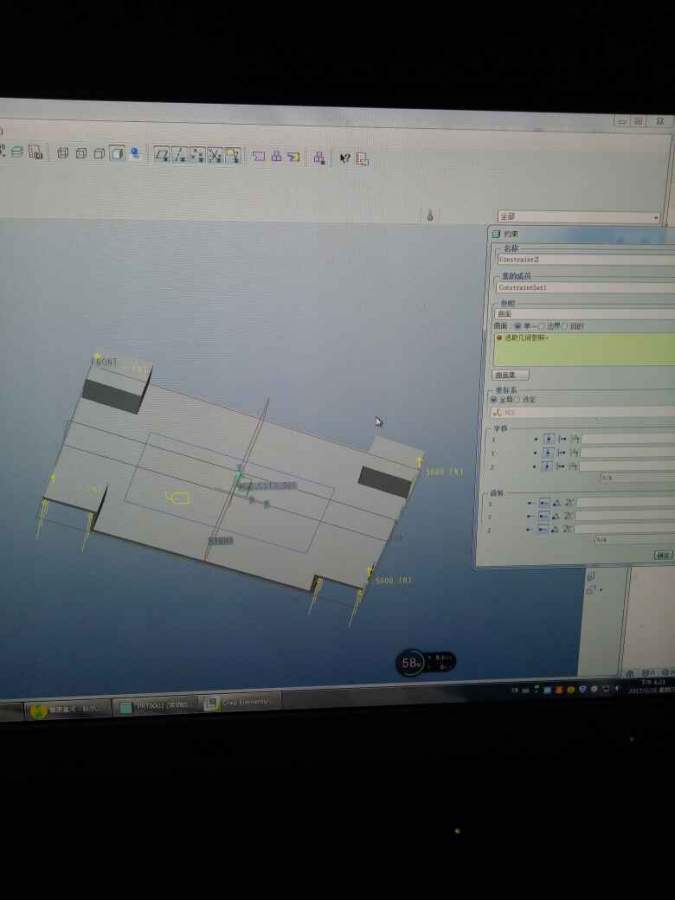Set X rotation to function of coordinates
Viewport: 675px width, 900px height.
[x=569, y=503]
